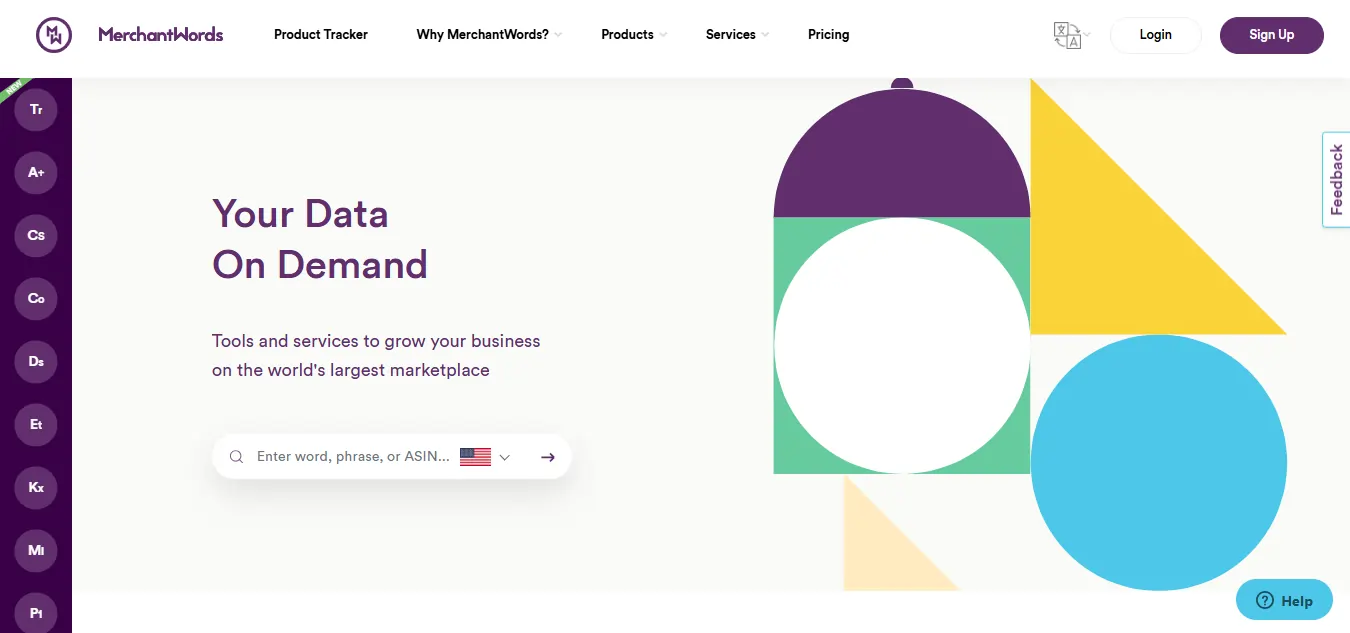Open the Co tool in the sidebar
Viewport: 1350px width, 633px height.
pyautogui.click(x=35, y=298)
